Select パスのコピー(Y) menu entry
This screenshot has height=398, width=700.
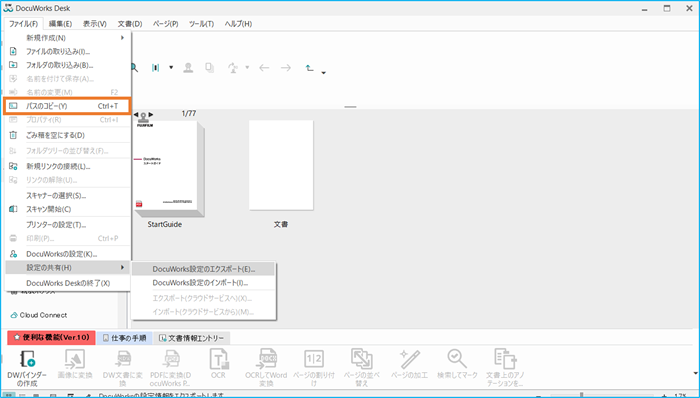[x=67, y=106]
